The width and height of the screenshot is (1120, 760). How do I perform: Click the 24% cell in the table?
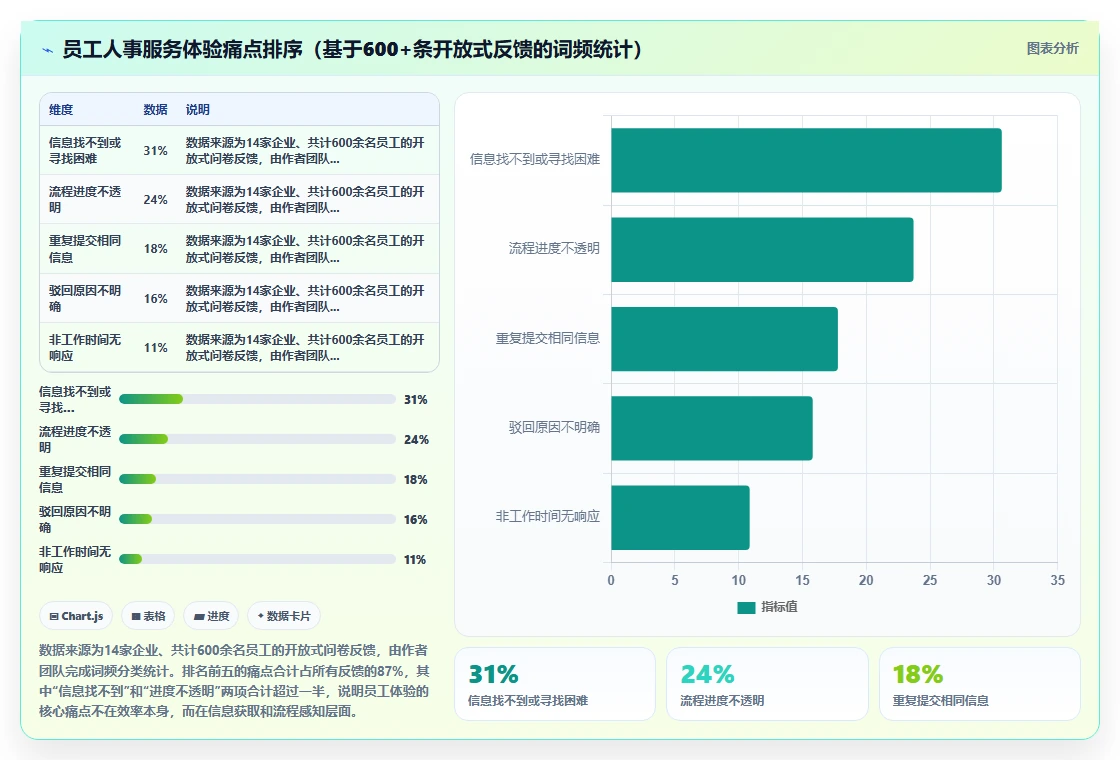tap(155, 200)
